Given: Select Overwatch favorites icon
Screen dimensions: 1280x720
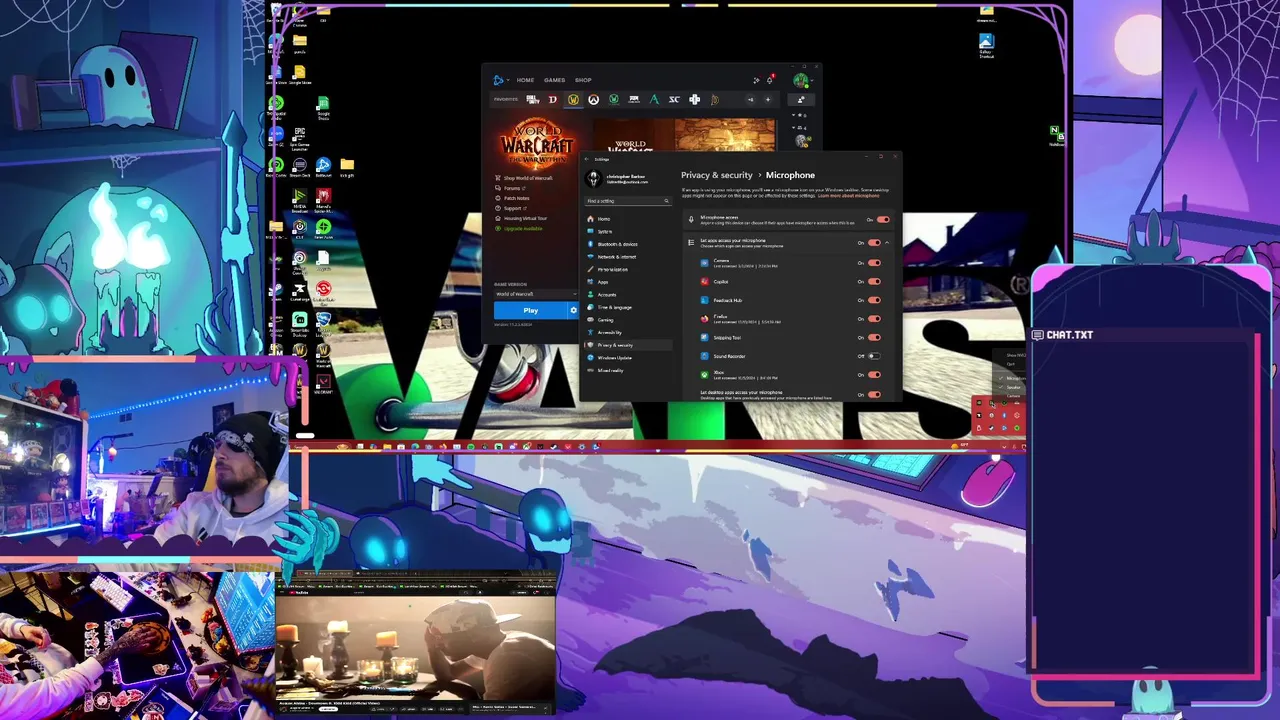Looking at the screenshot, I should pos(593,100).
